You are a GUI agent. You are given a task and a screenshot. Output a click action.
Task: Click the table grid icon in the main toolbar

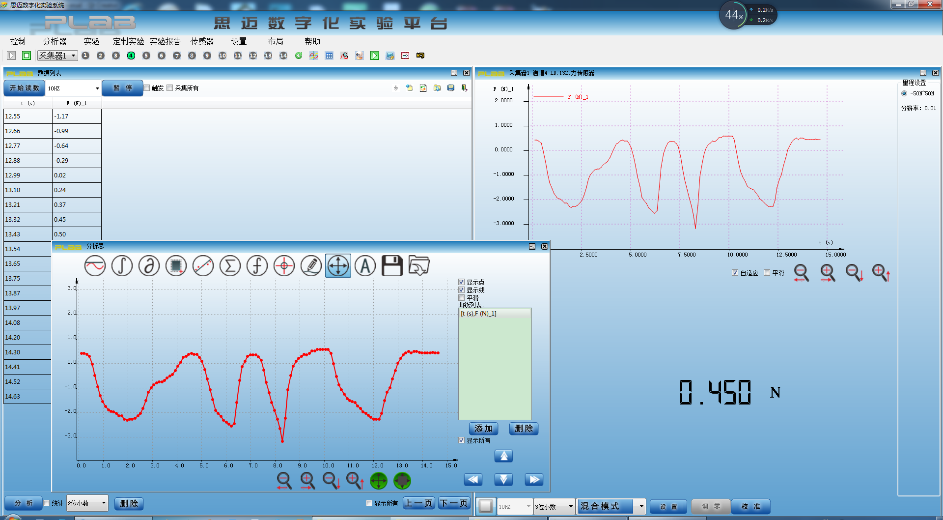pos(329,55)
